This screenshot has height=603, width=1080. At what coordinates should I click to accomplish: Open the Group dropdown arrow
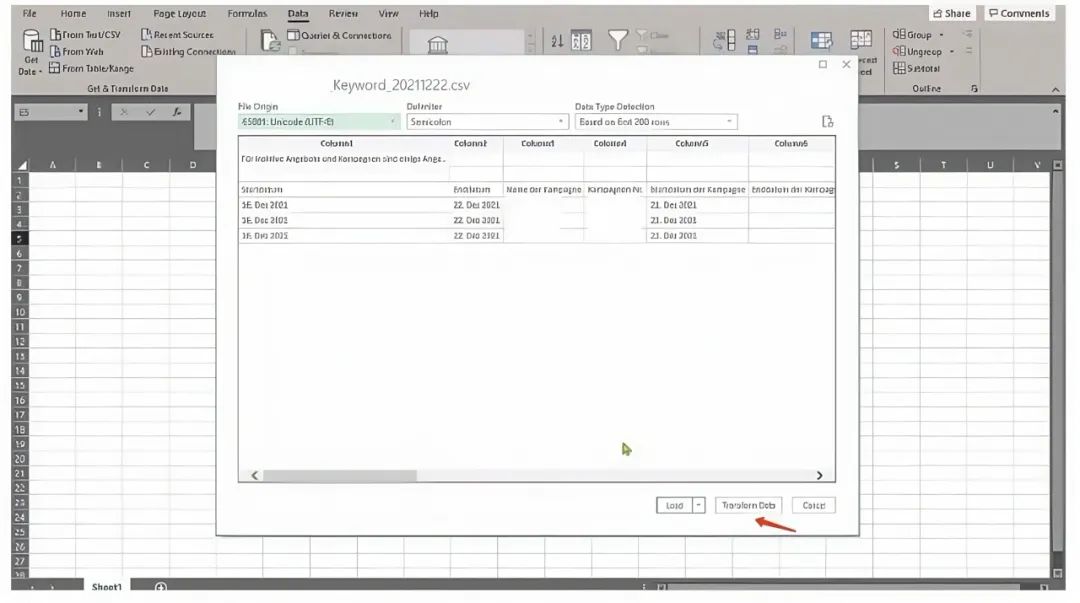942,35
